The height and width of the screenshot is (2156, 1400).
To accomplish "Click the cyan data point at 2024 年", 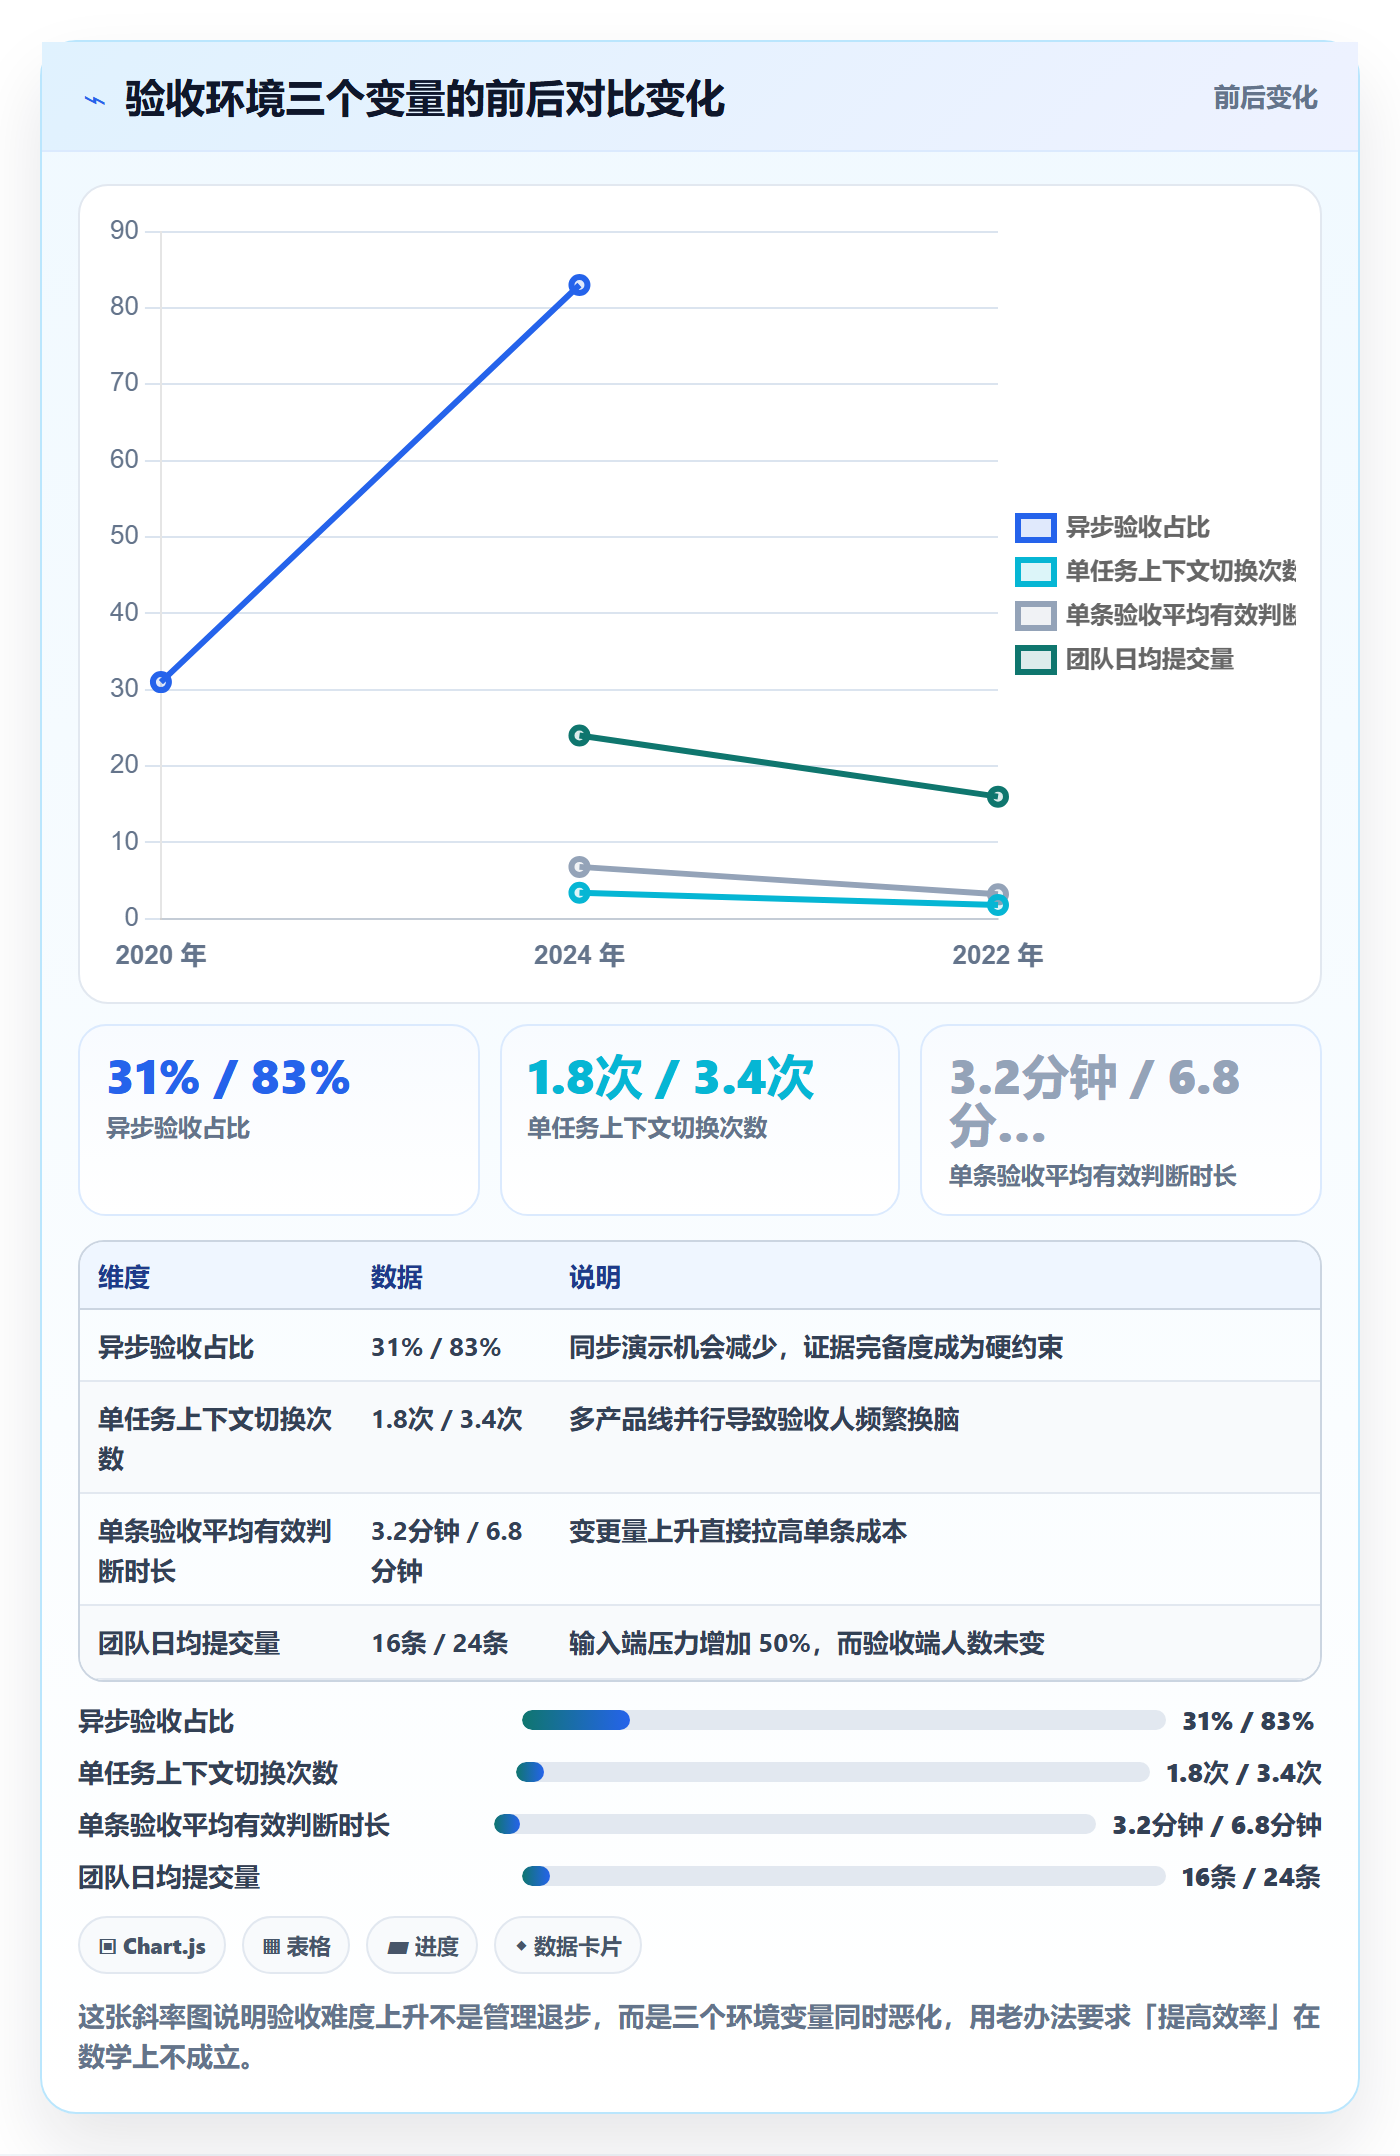I will coord(579,893).
